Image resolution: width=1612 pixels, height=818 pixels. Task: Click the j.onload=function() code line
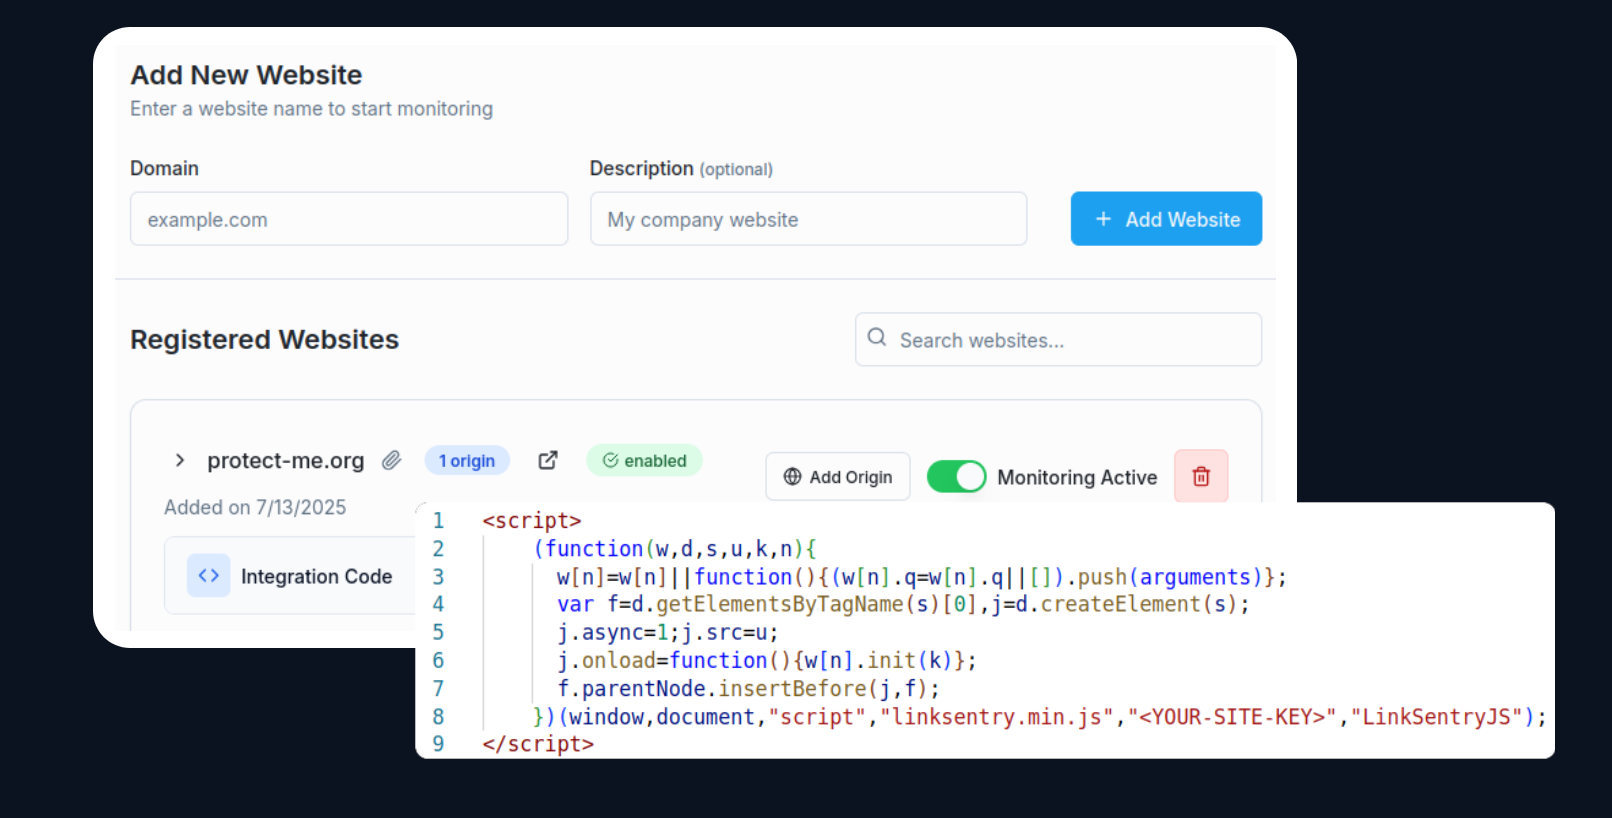click(x=766, y=661)
